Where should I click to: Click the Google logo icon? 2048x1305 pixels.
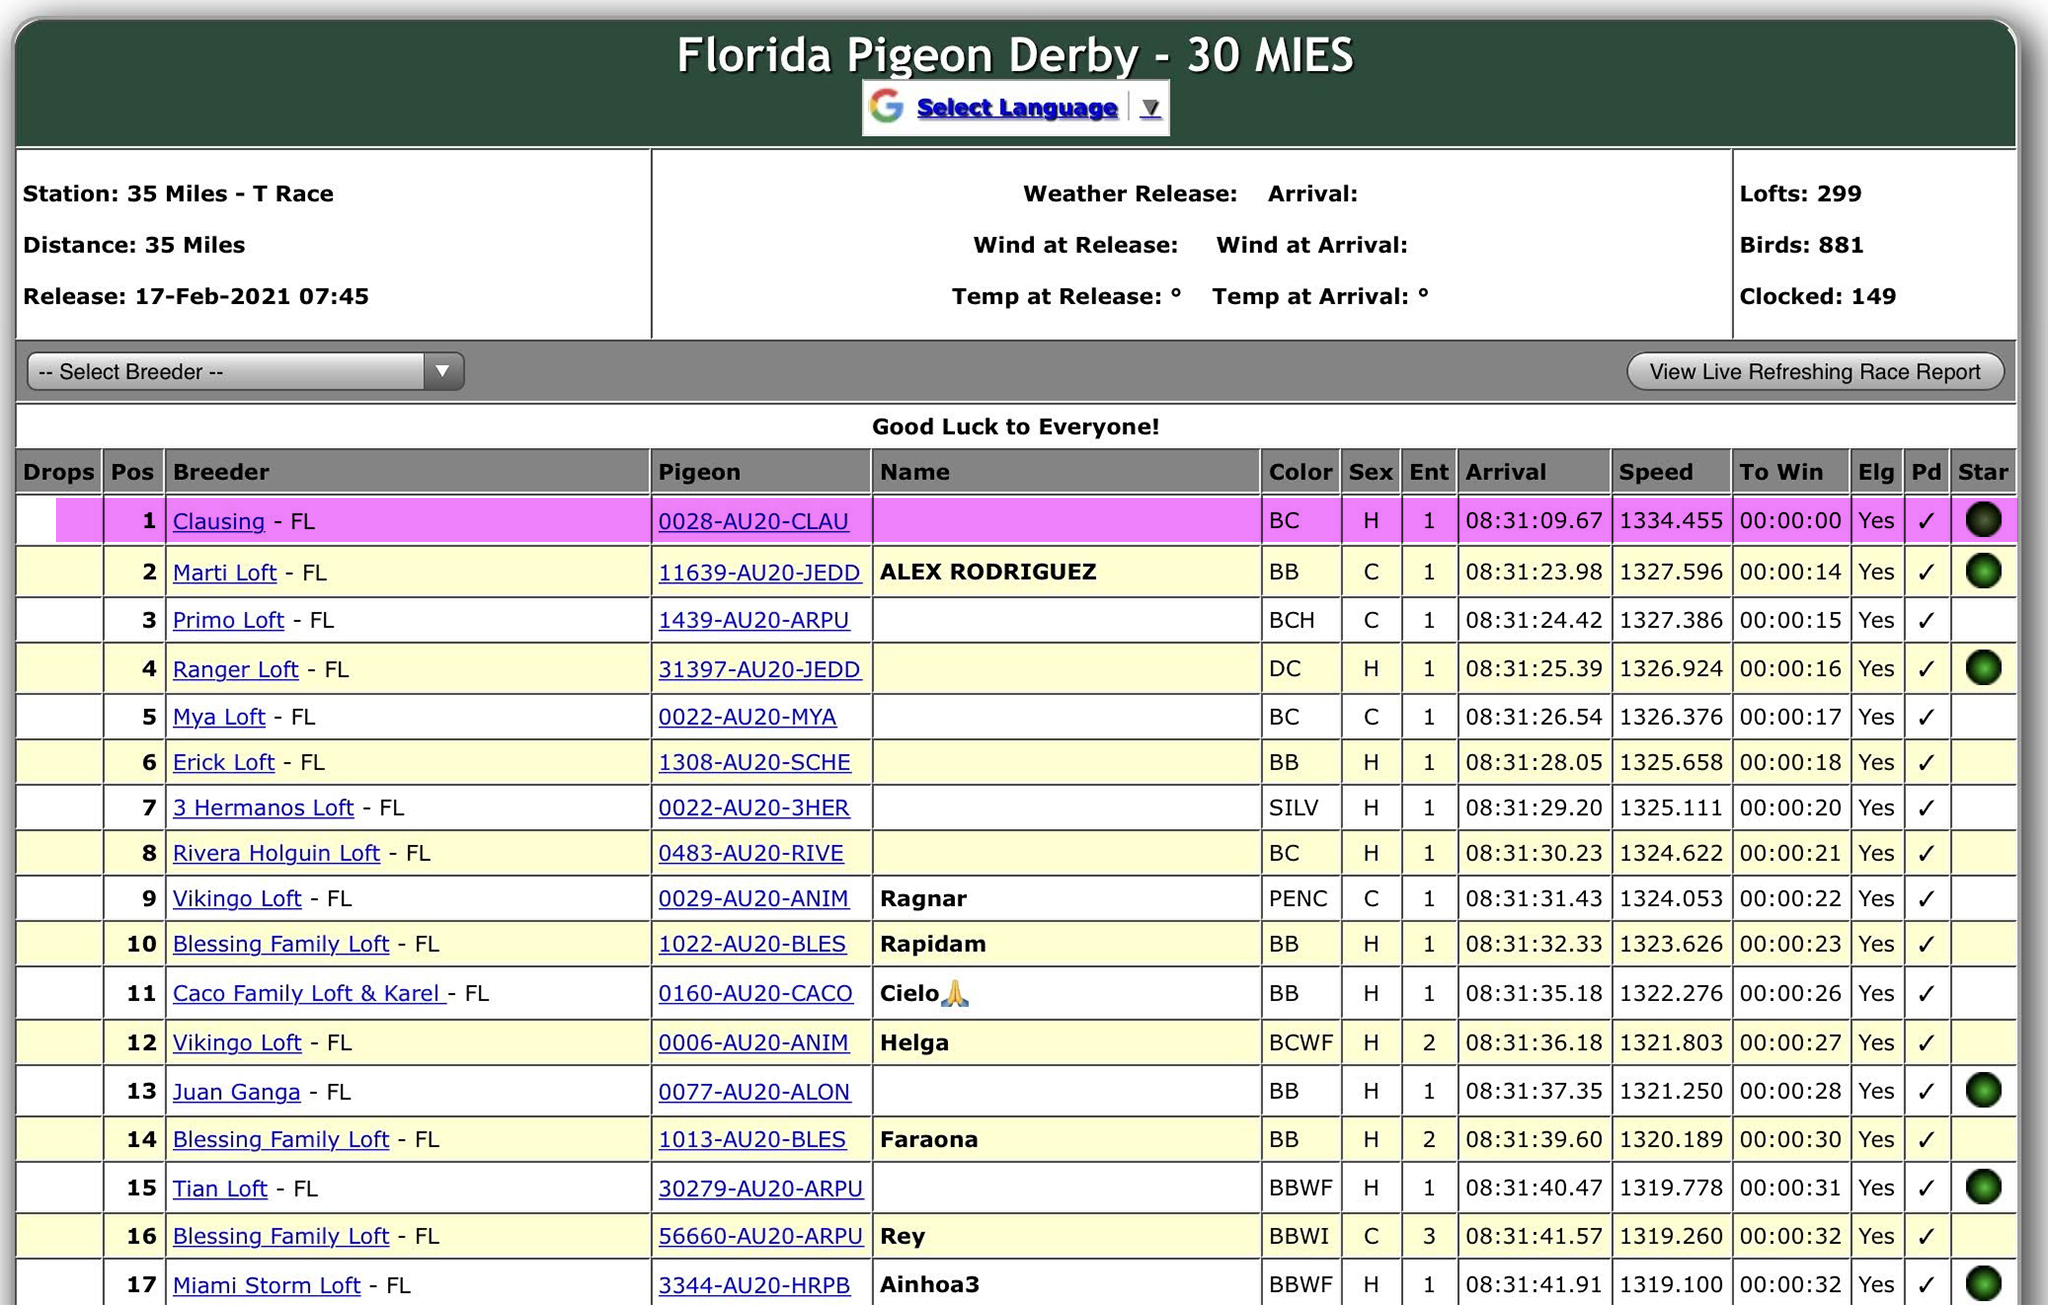click(886, 107)
